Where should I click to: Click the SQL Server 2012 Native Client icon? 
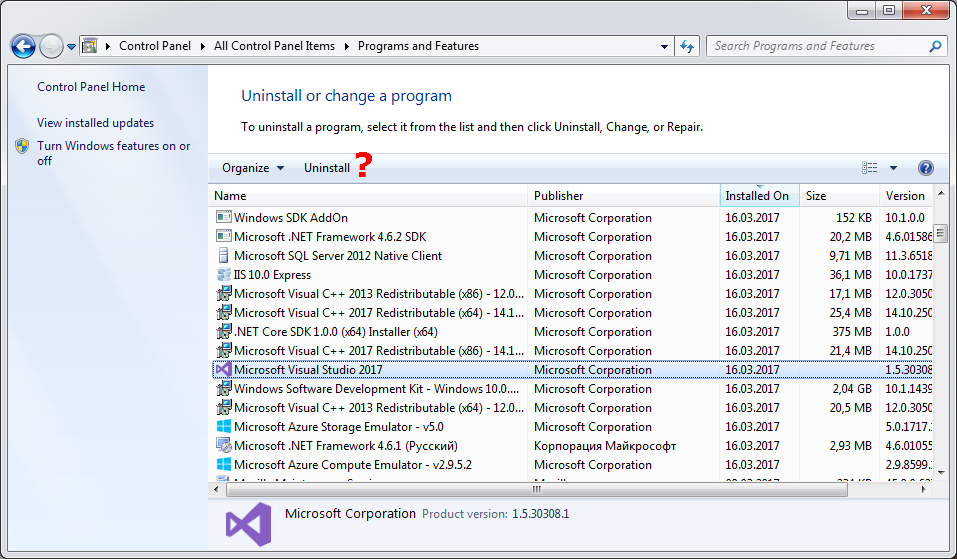click(223, 255)
